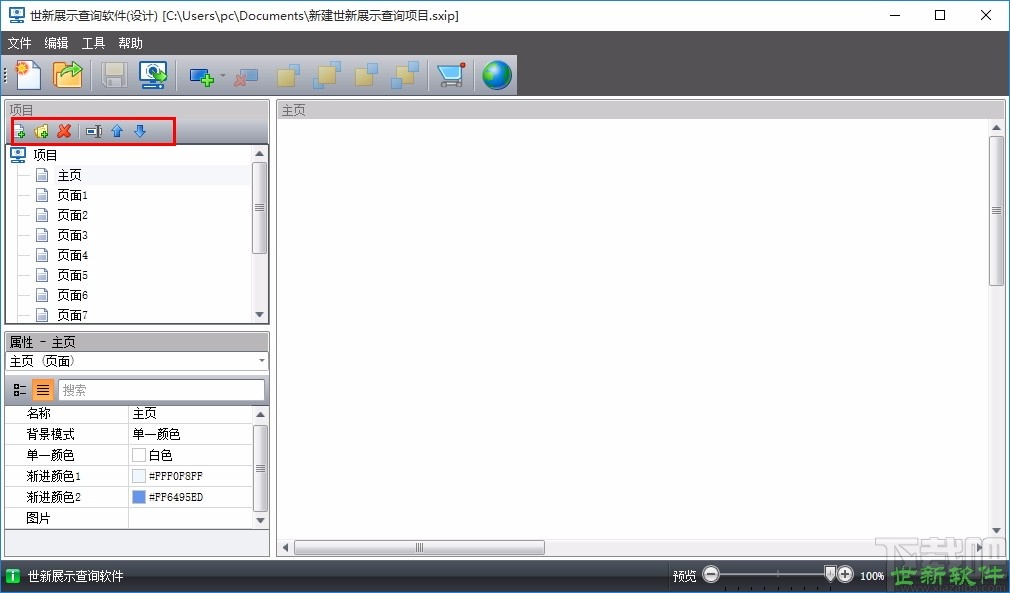Screen dimensions: 1010x593
Task: Zoom out with the minus button
Action: point(711,574)
